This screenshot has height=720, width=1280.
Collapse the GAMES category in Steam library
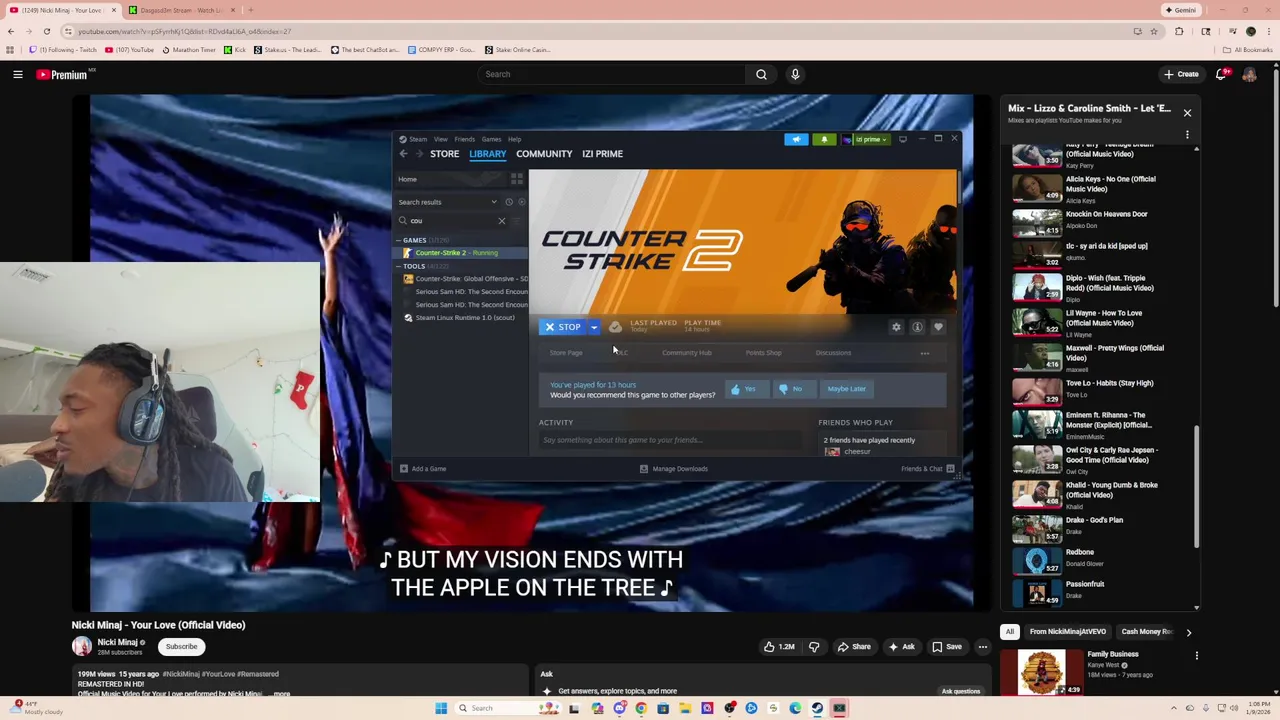pos(399,240)
